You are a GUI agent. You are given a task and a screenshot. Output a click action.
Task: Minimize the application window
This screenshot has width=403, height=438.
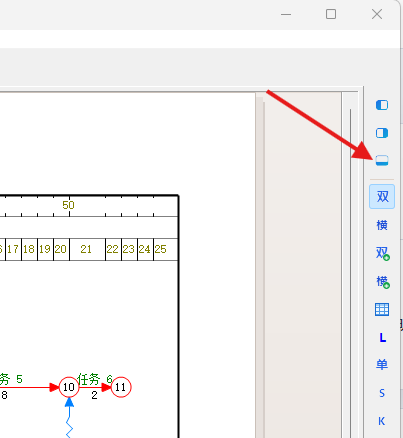point(286,14)
